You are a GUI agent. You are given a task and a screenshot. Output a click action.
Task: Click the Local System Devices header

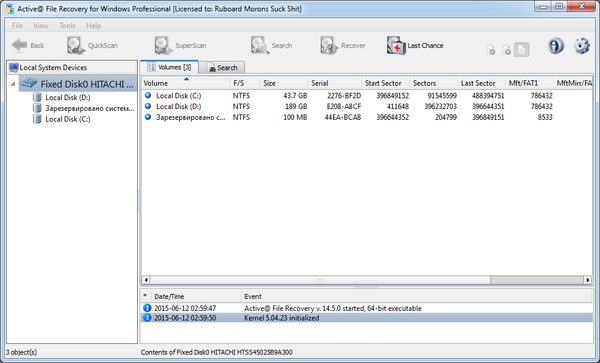pos(72,67)
